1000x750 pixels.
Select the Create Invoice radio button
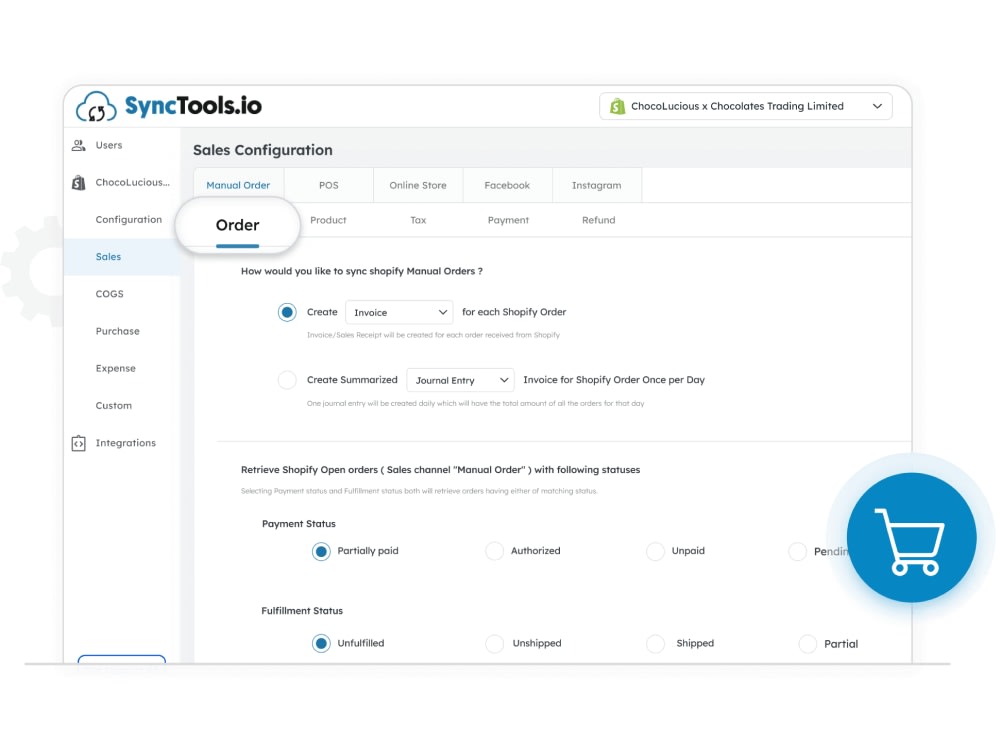[x=287, y=312]
